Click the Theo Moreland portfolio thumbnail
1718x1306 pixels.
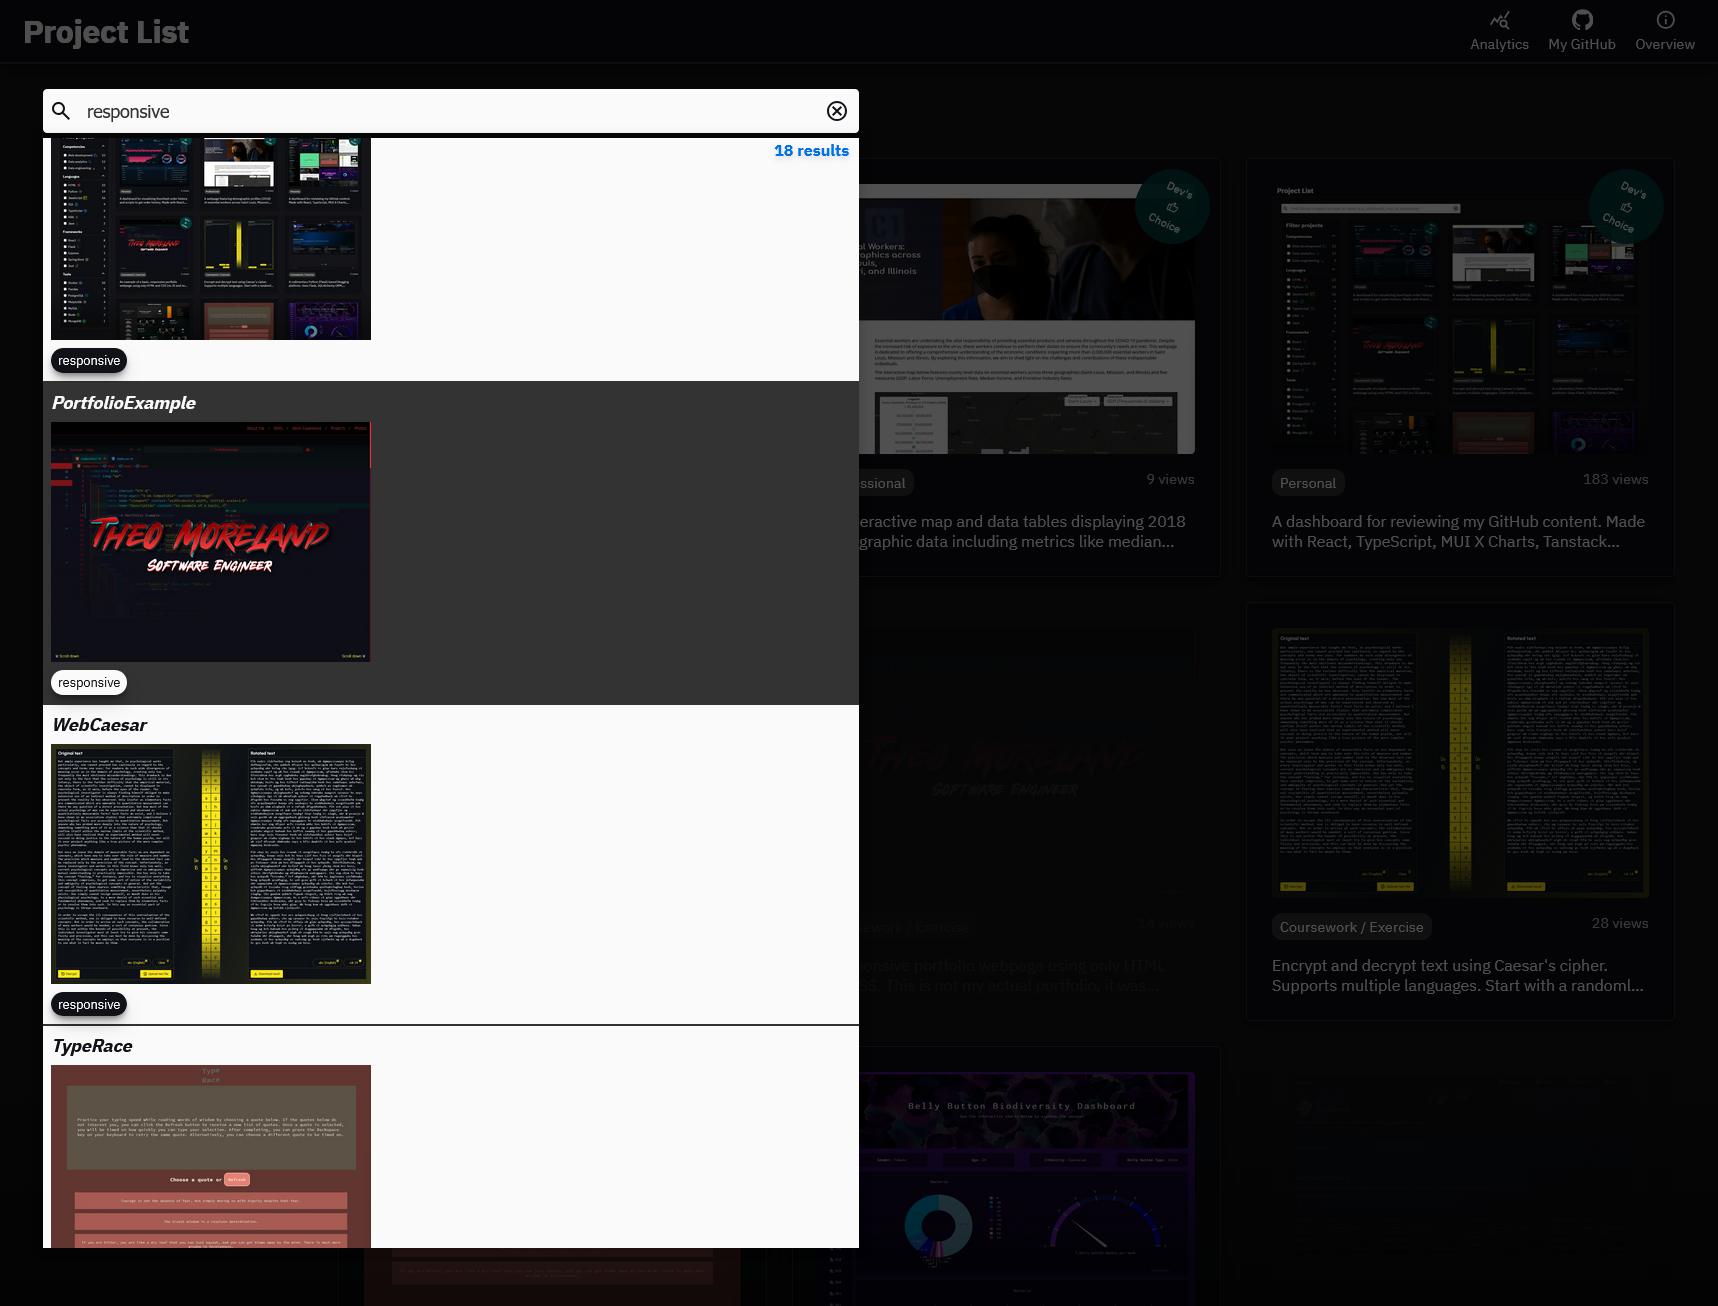[211, 541]
